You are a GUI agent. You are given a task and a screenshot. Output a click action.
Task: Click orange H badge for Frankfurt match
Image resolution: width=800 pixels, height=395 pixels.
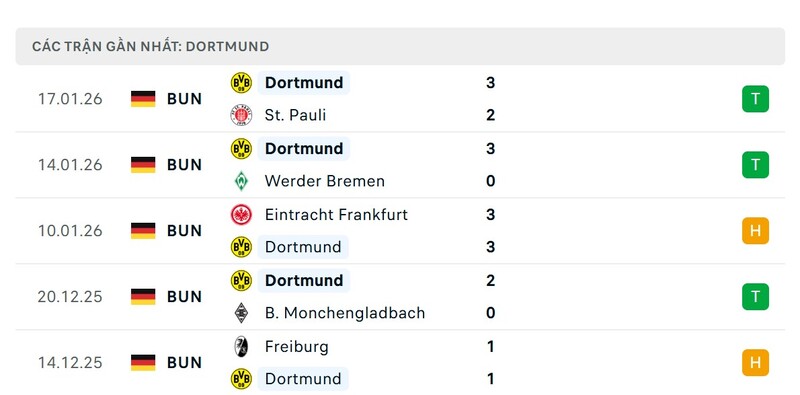coord(756,231)
